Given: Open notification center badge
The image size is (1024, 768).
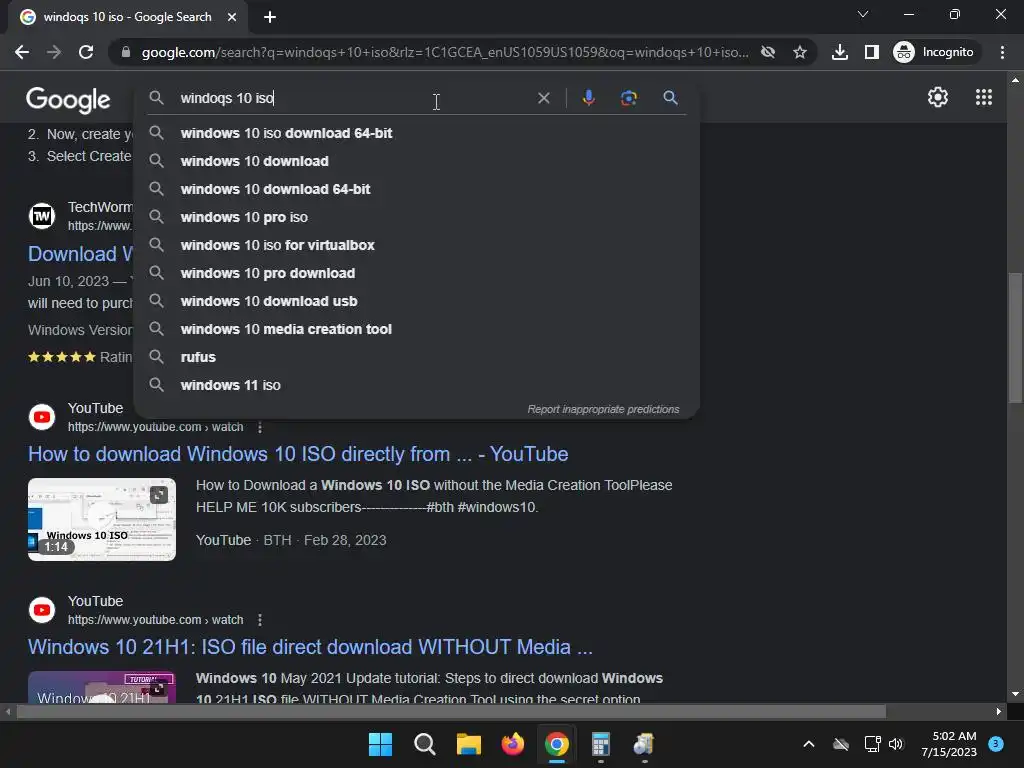Looking at the screenshot, I should (x=996, y=744).
